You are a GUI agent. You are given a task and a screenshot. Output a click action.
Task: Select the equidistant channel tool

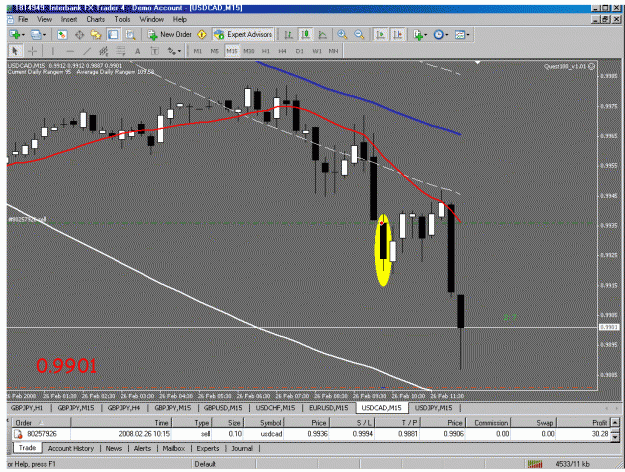coord(104,51)
